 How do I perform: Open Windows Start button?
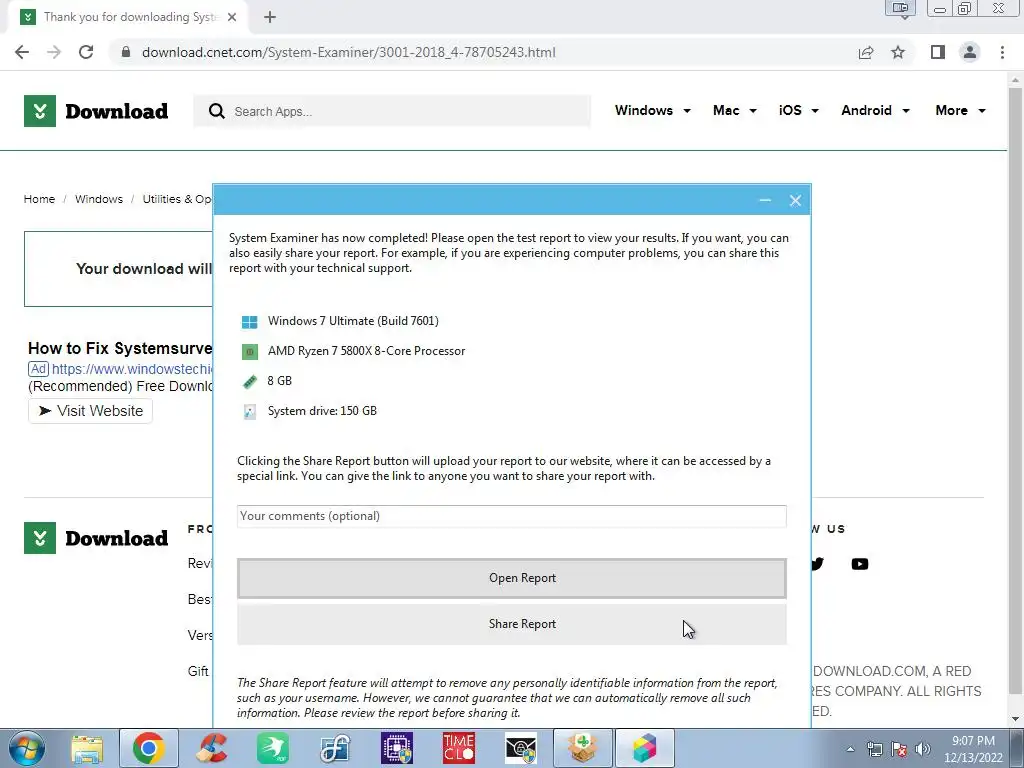click(25, 748)
